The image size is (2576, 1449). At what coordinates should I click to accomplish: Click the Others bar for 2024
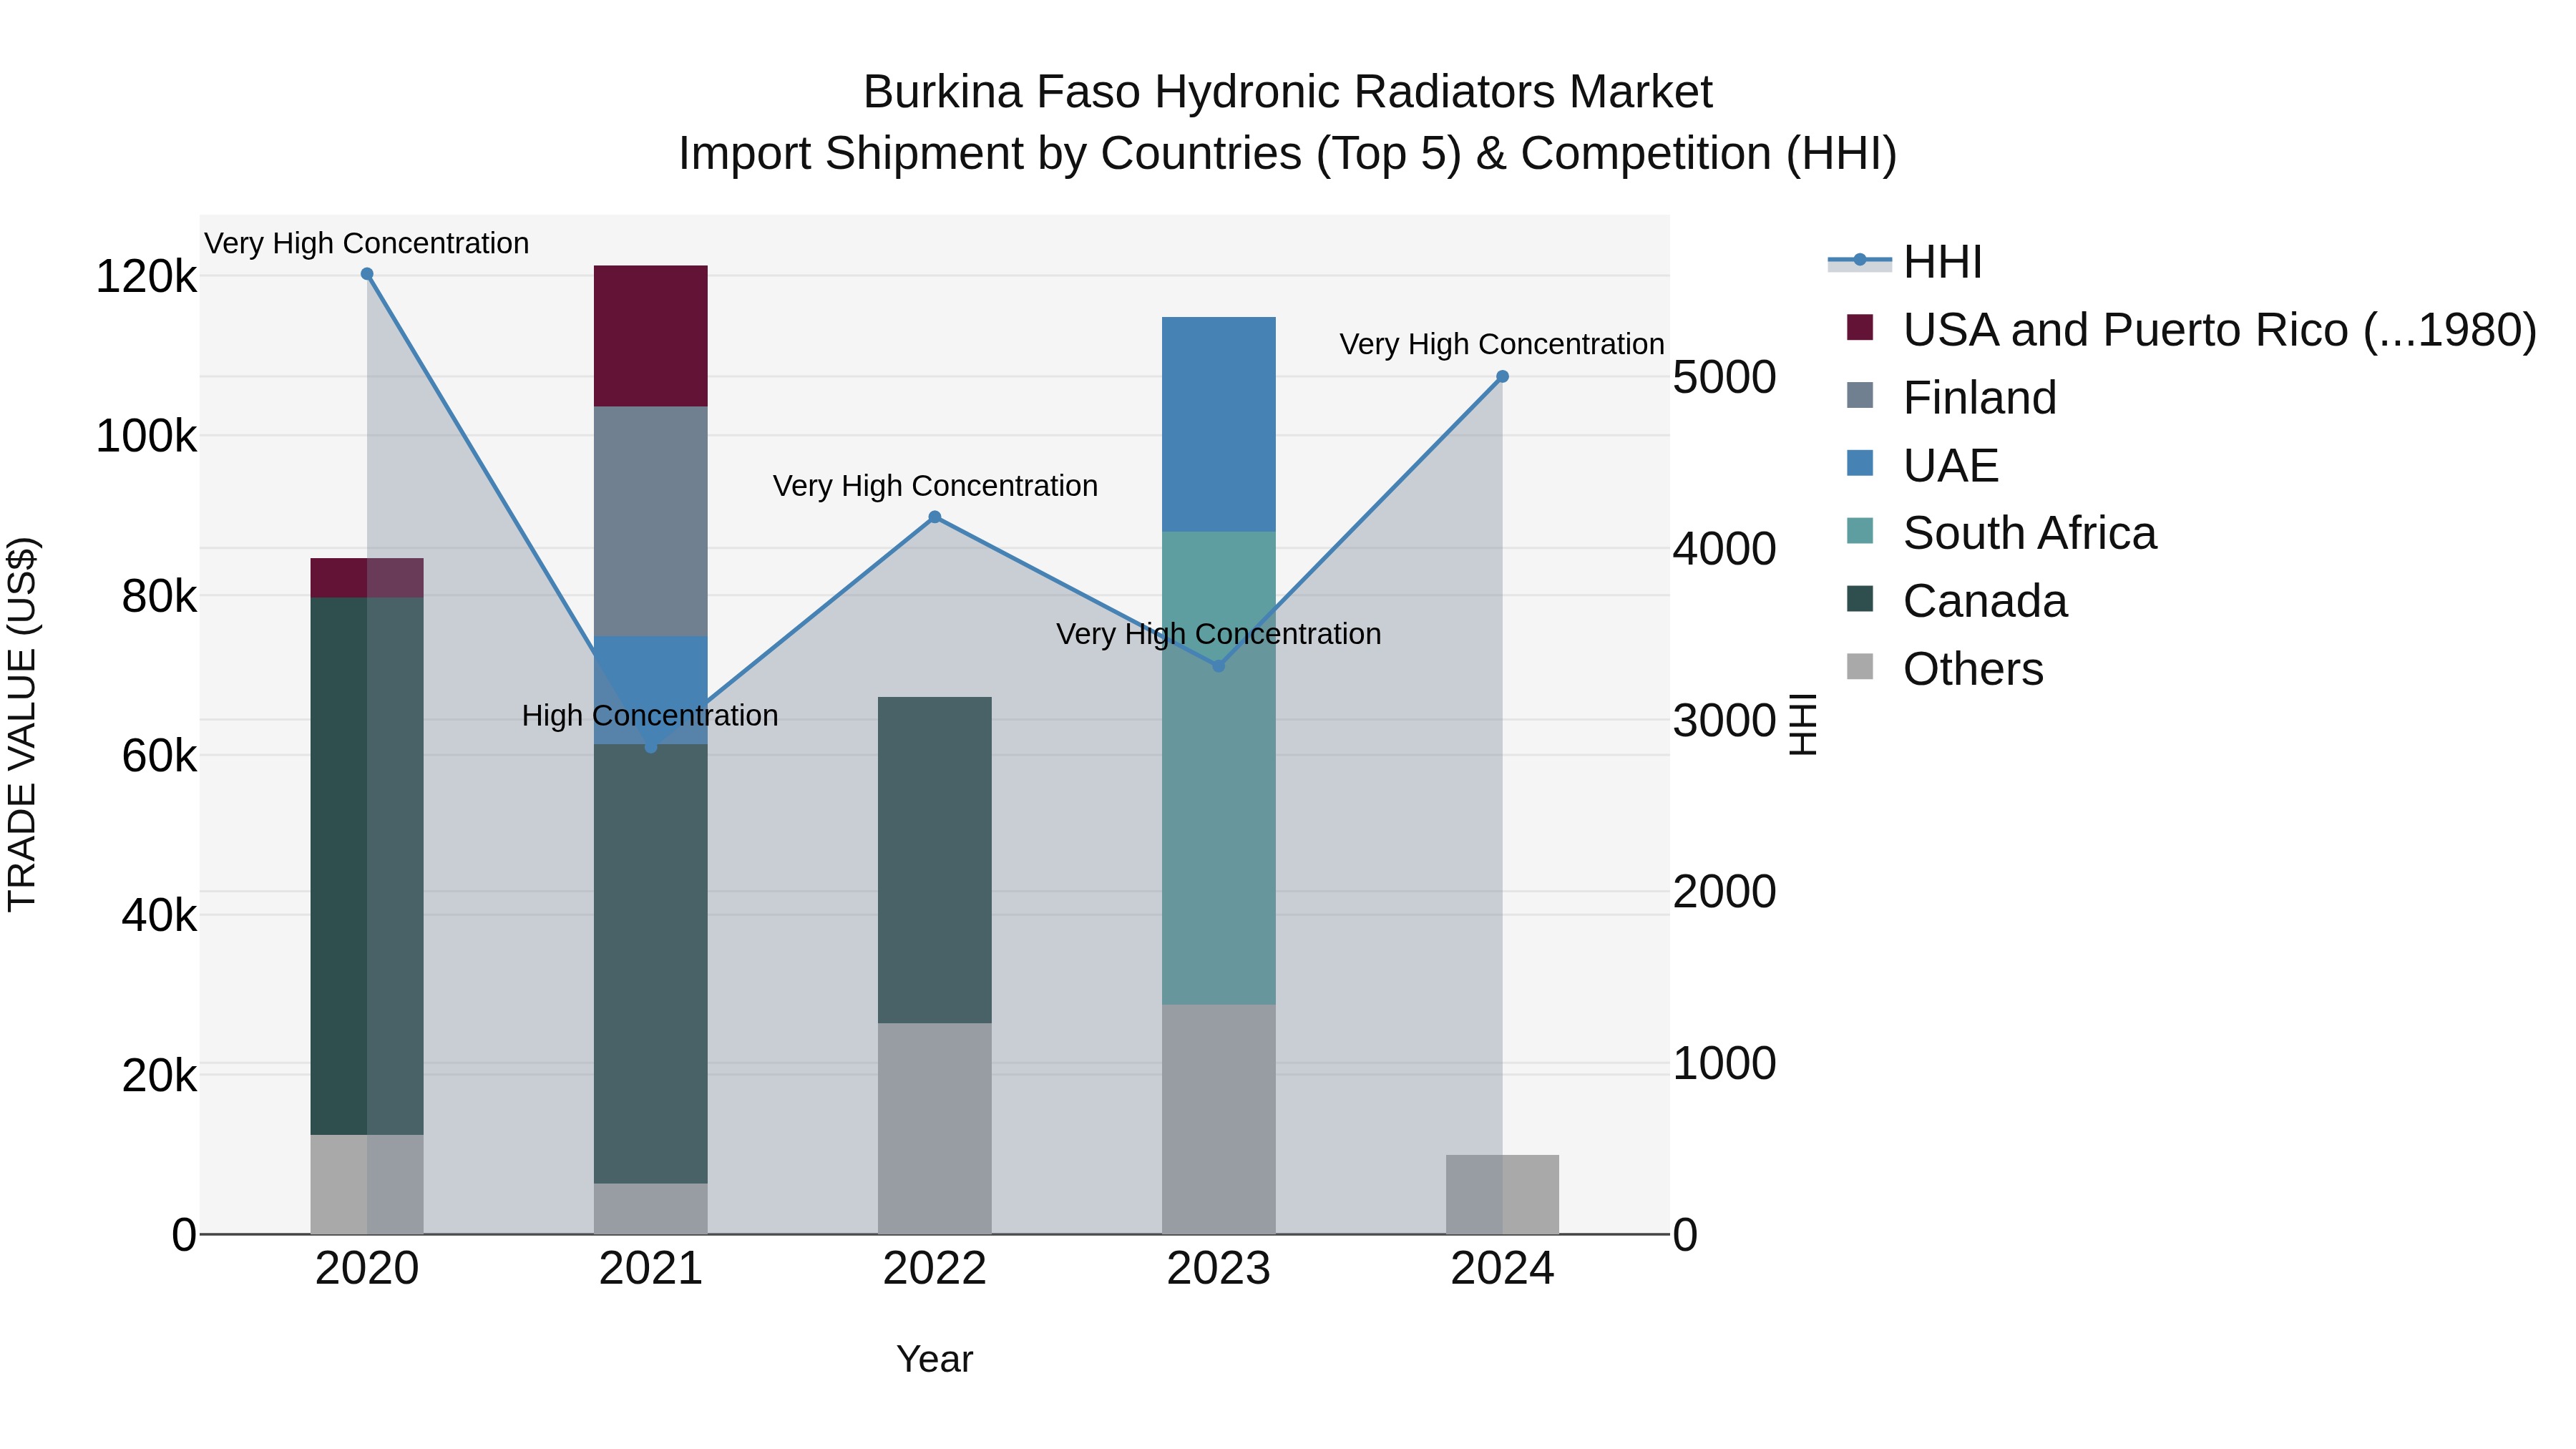pos(1502,1194)
